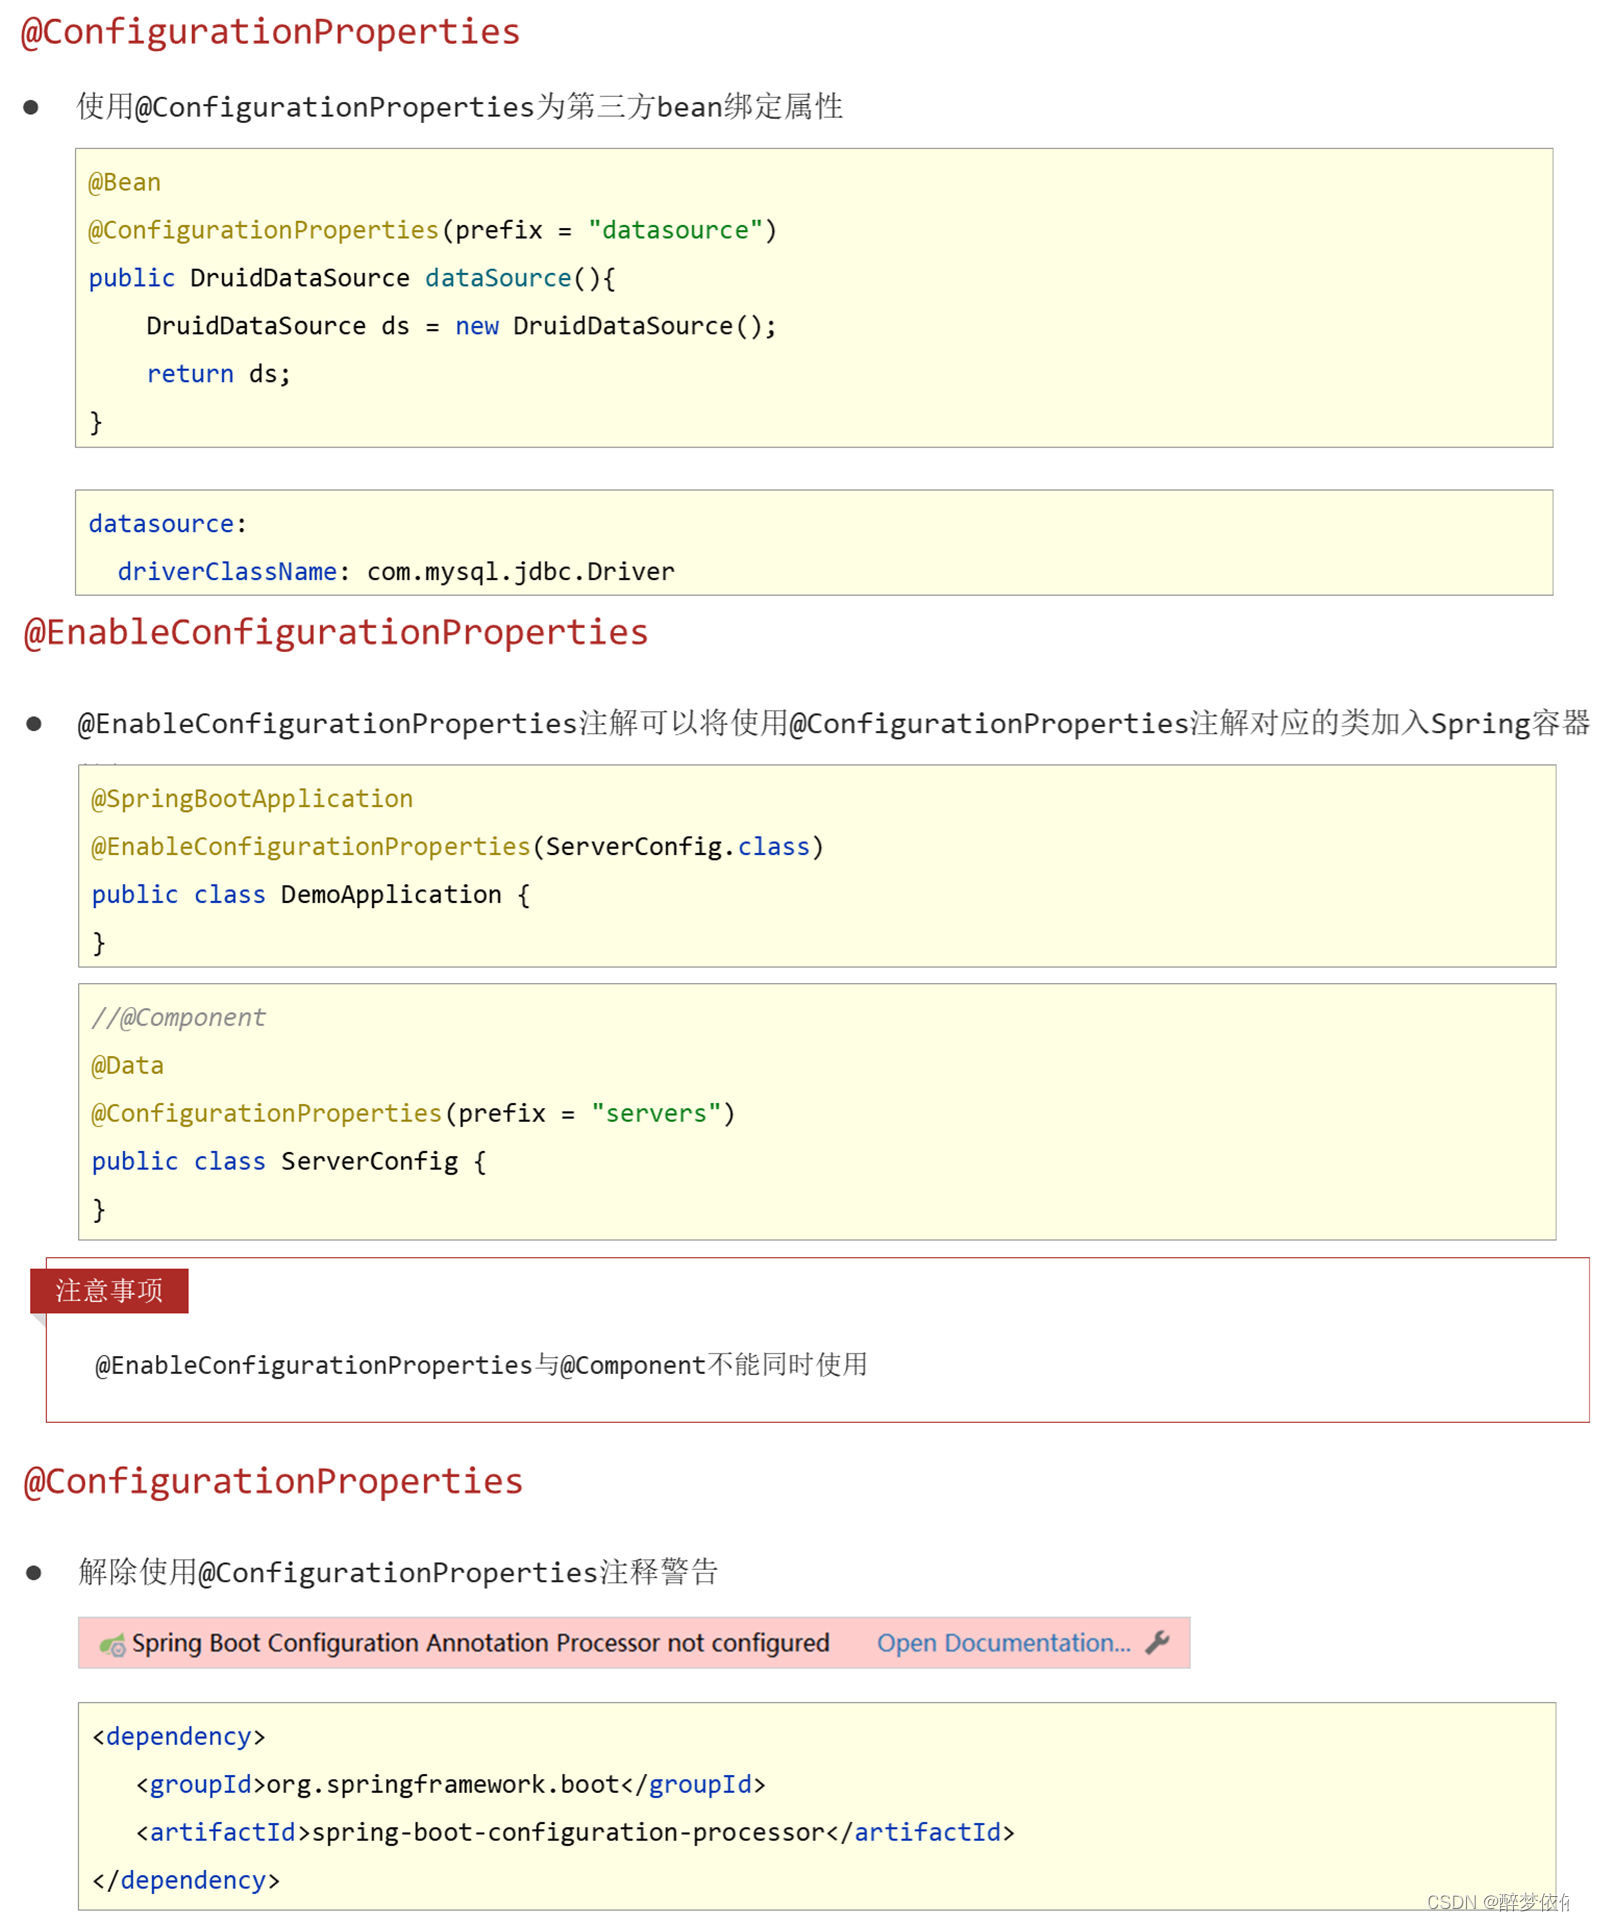Click the Open Documentation... link
The width and height of the screenshot is (1614, 1921).
point(1003,1643)
